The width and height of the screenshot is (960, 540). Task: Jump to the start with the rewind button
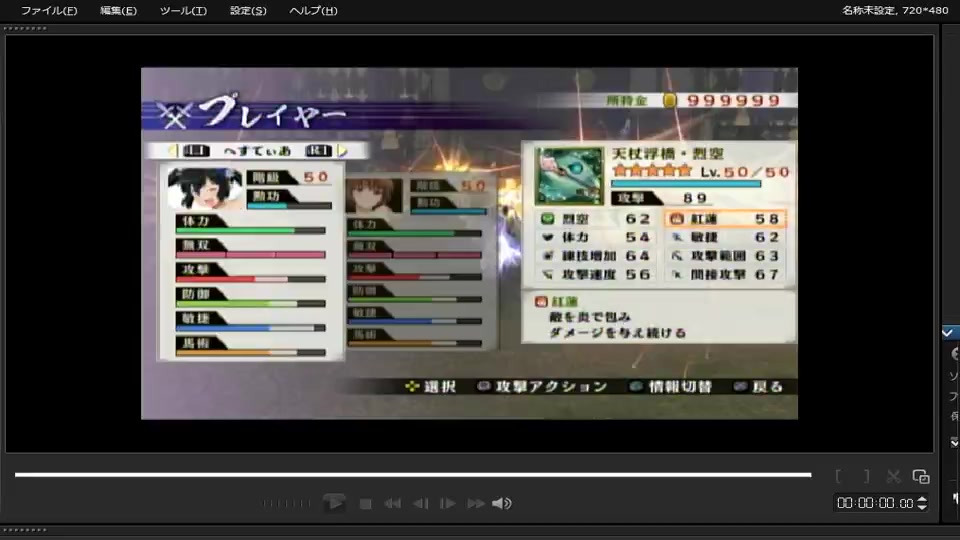pos(392,503)
